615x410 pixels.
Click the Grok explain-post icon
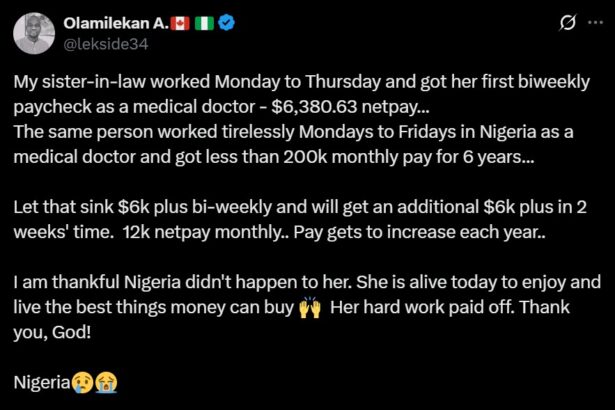pyautogui.click(x=566, y=23)
